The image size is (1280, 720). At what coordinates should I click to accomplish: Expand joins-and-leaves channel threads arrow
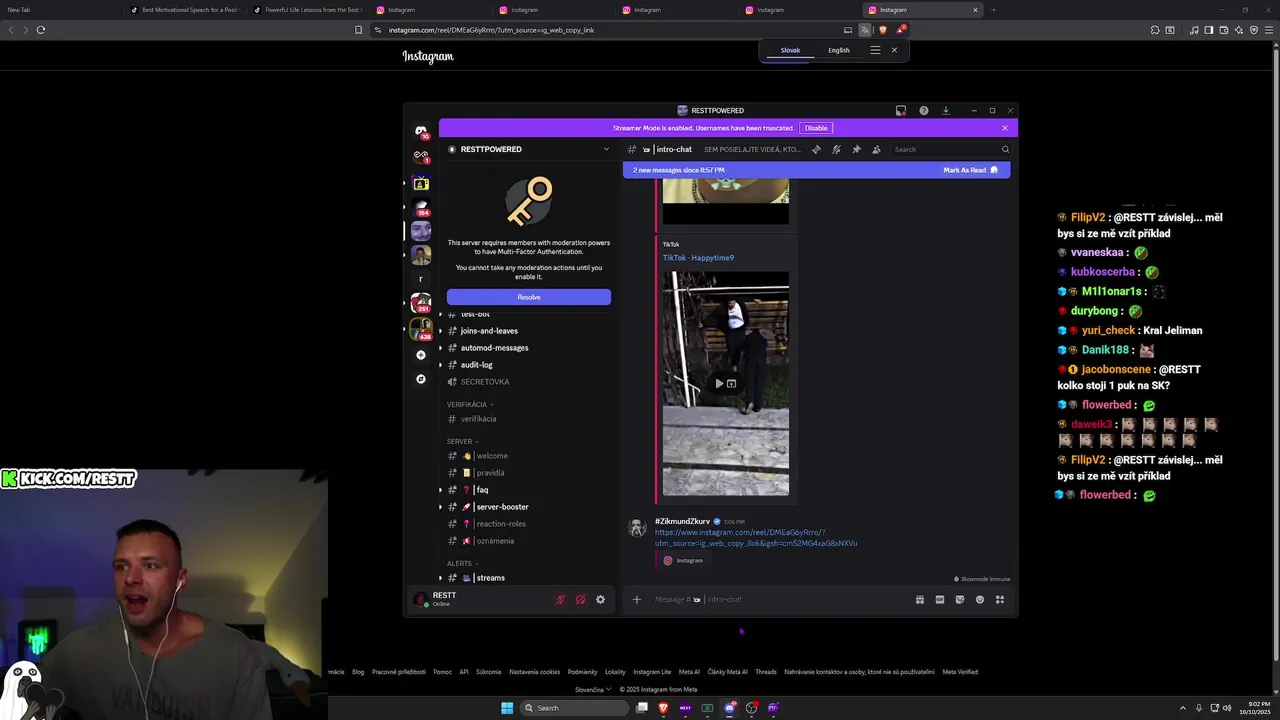click(440, 331)
